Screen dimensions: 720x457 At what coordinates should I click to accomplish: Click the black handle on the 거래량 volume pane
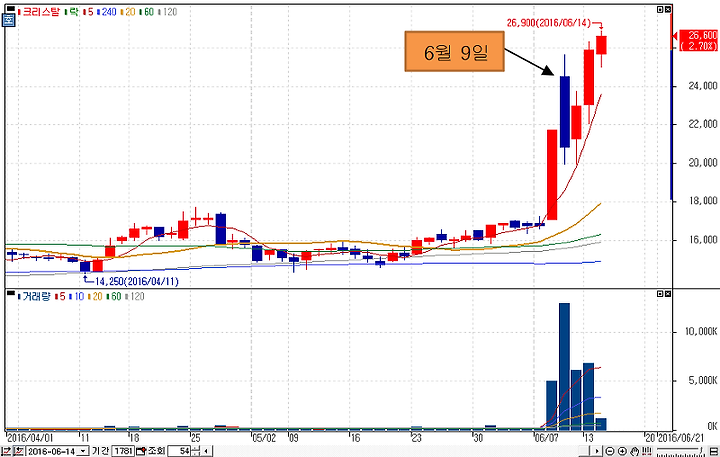[10, 293]
